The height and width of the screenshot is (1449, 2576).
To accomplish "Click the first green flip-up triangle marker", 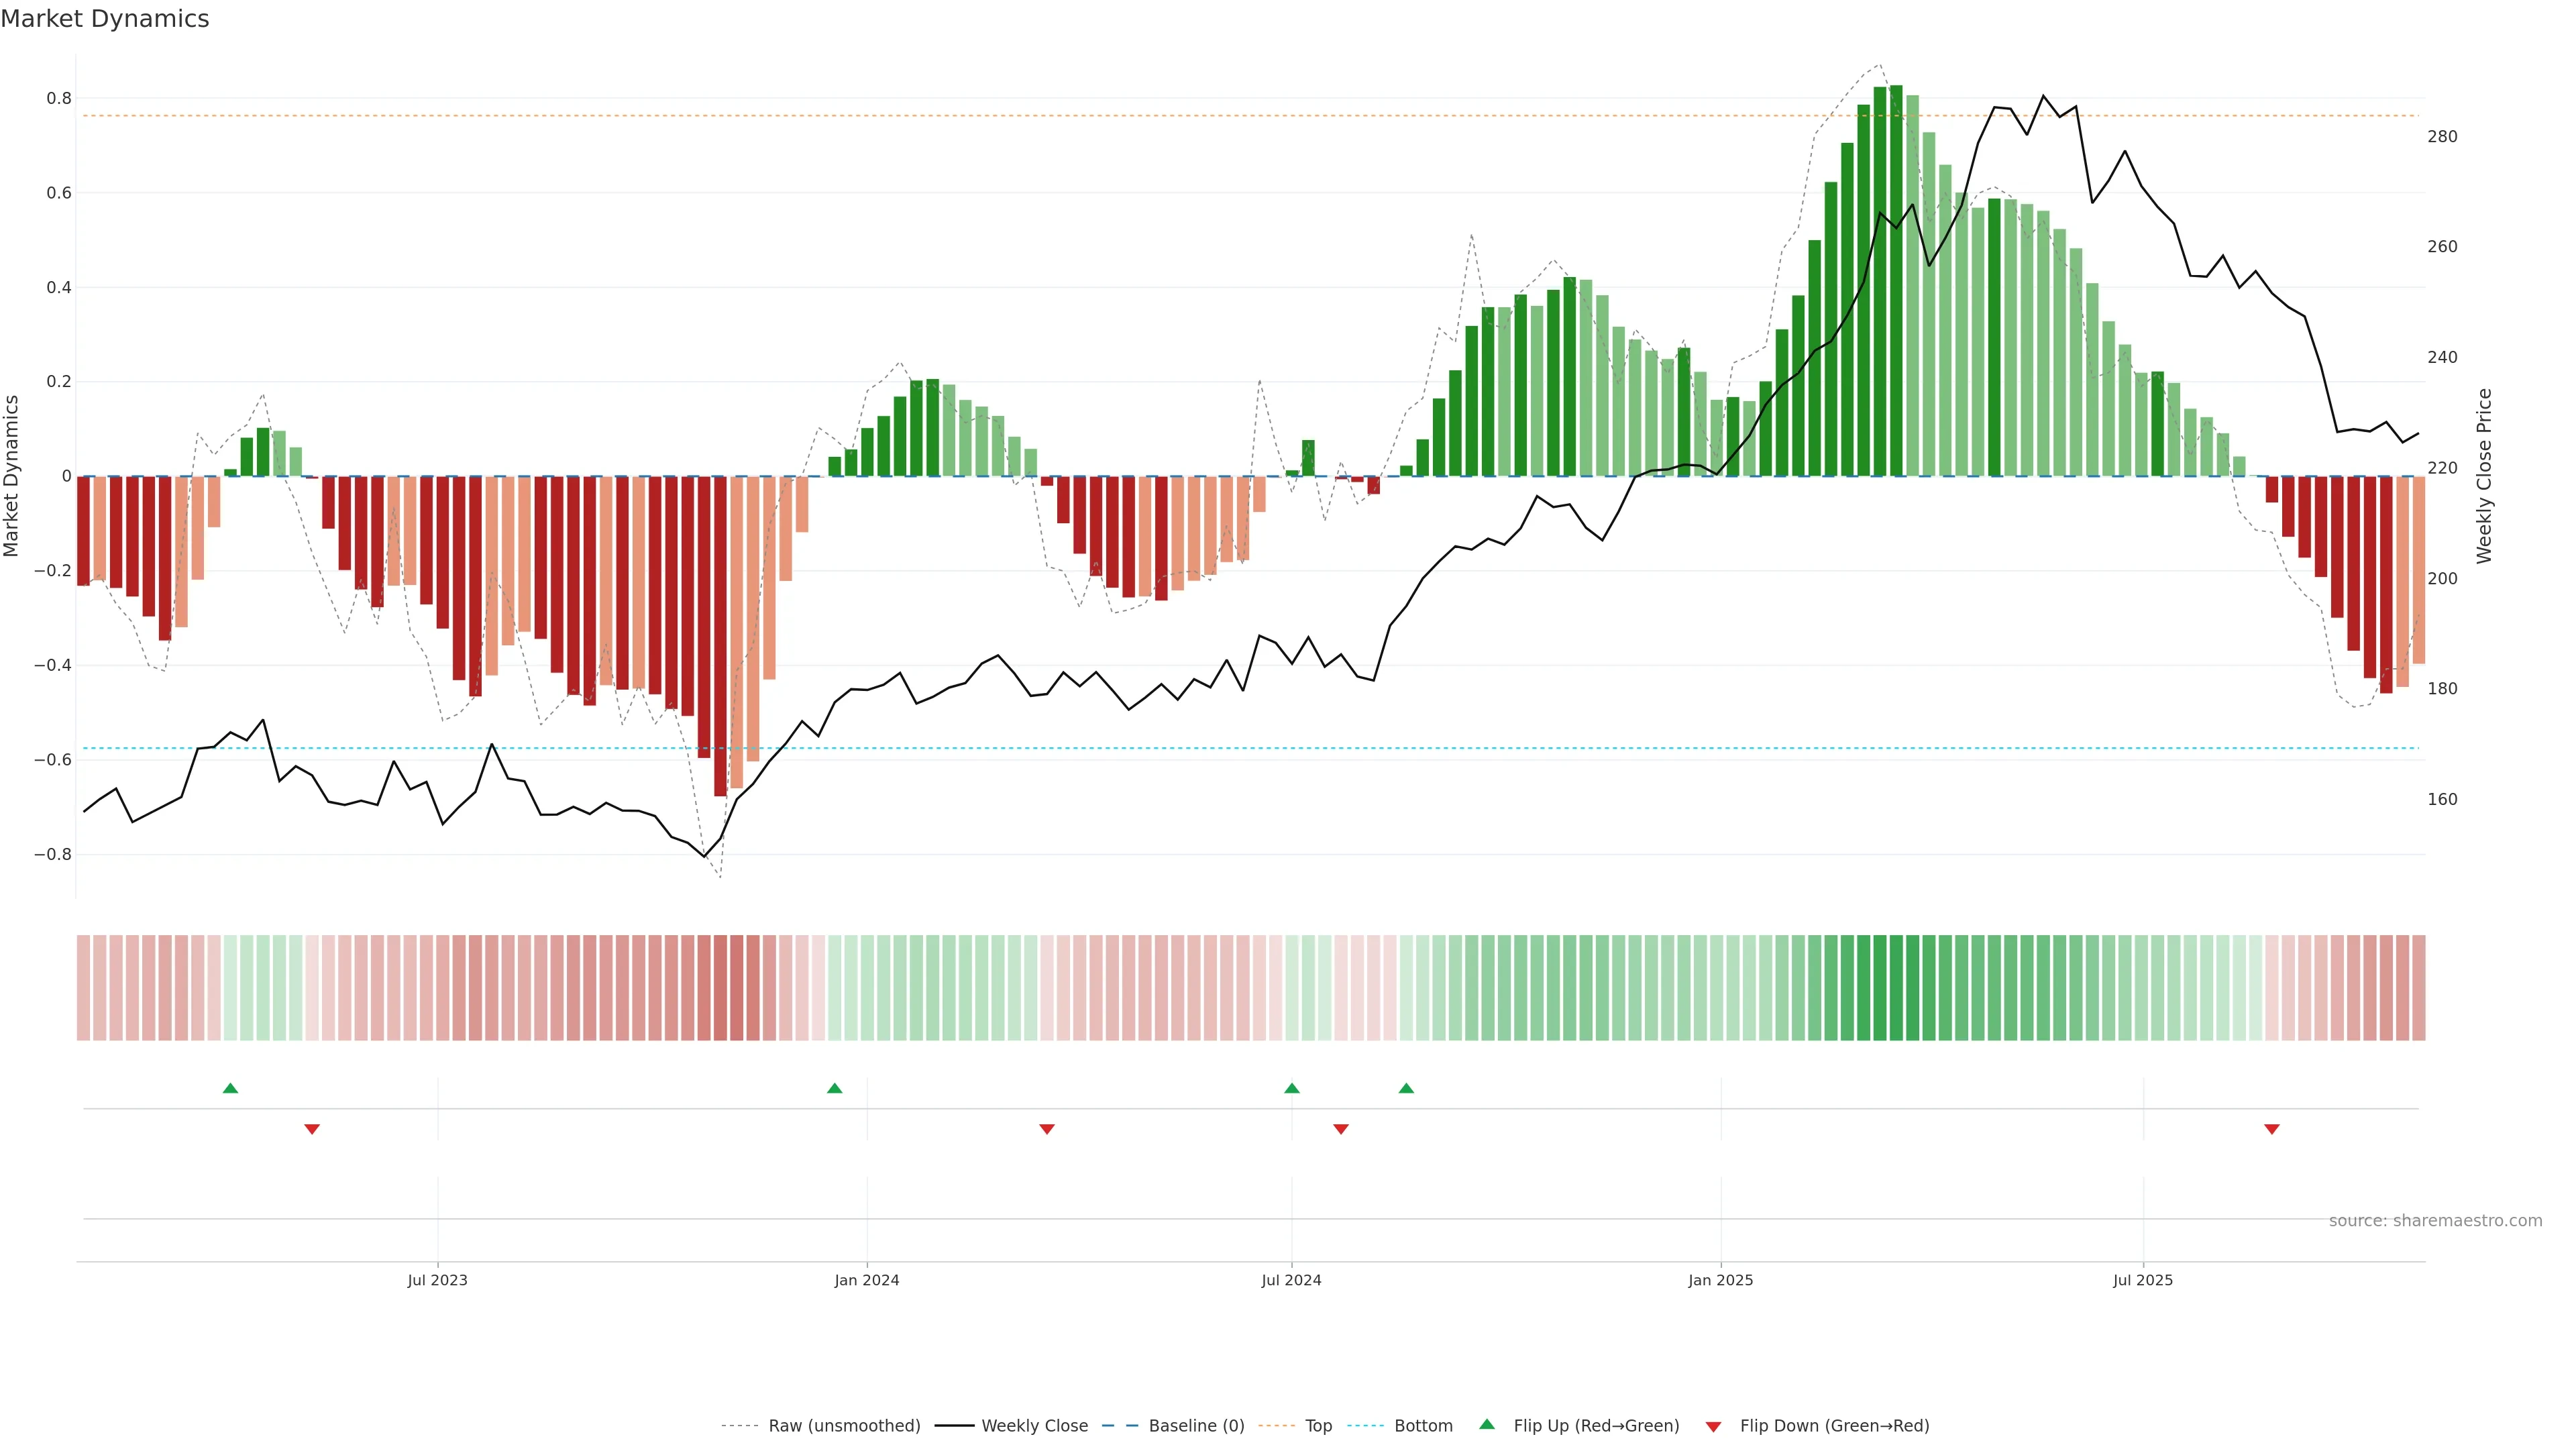I will click(230, 1088).
